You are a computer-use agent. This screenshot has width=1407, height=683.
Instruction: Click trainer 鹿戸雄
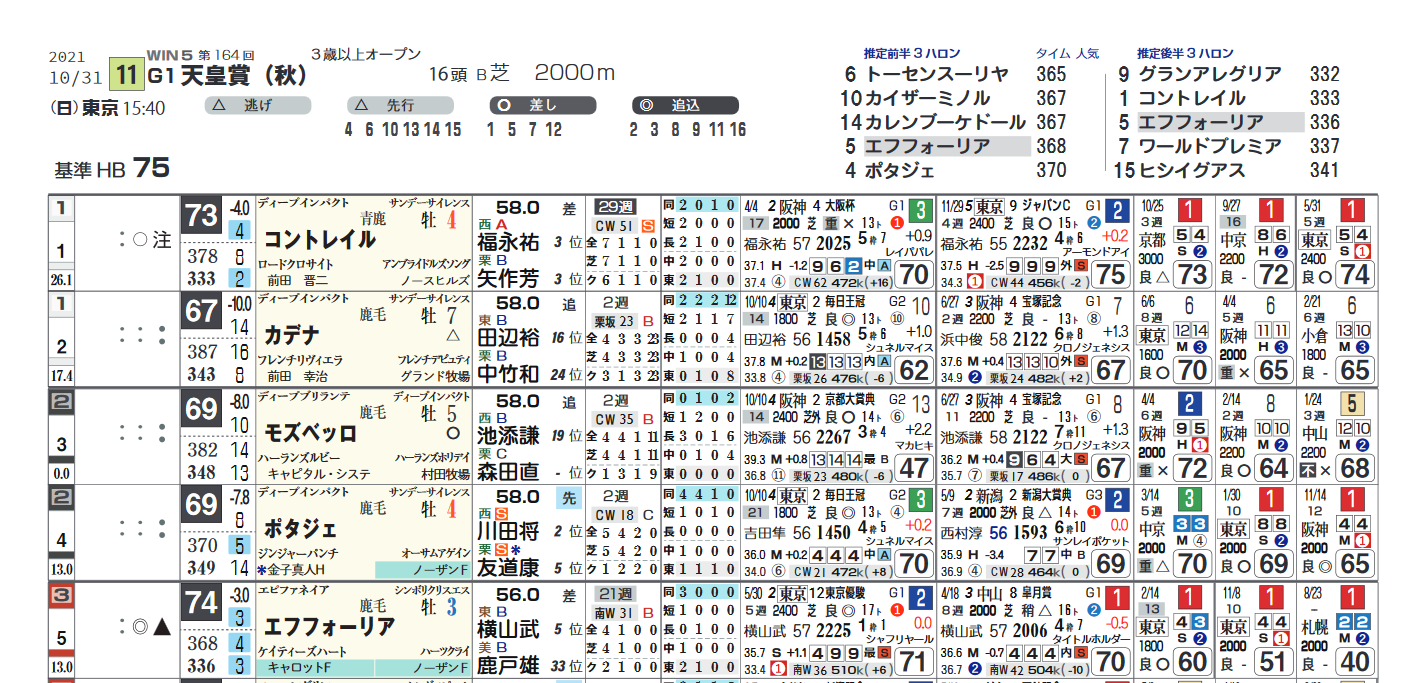coord(508,666)
